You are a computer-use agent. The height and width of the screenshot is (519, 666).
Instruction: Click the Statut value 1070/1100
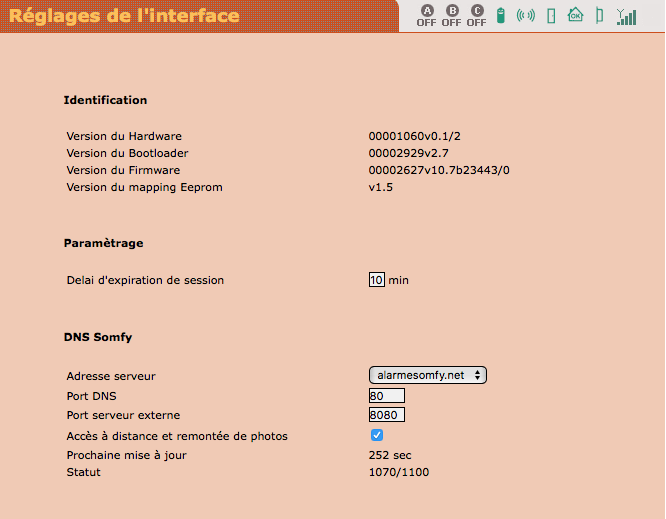click(x=399, y=472)
